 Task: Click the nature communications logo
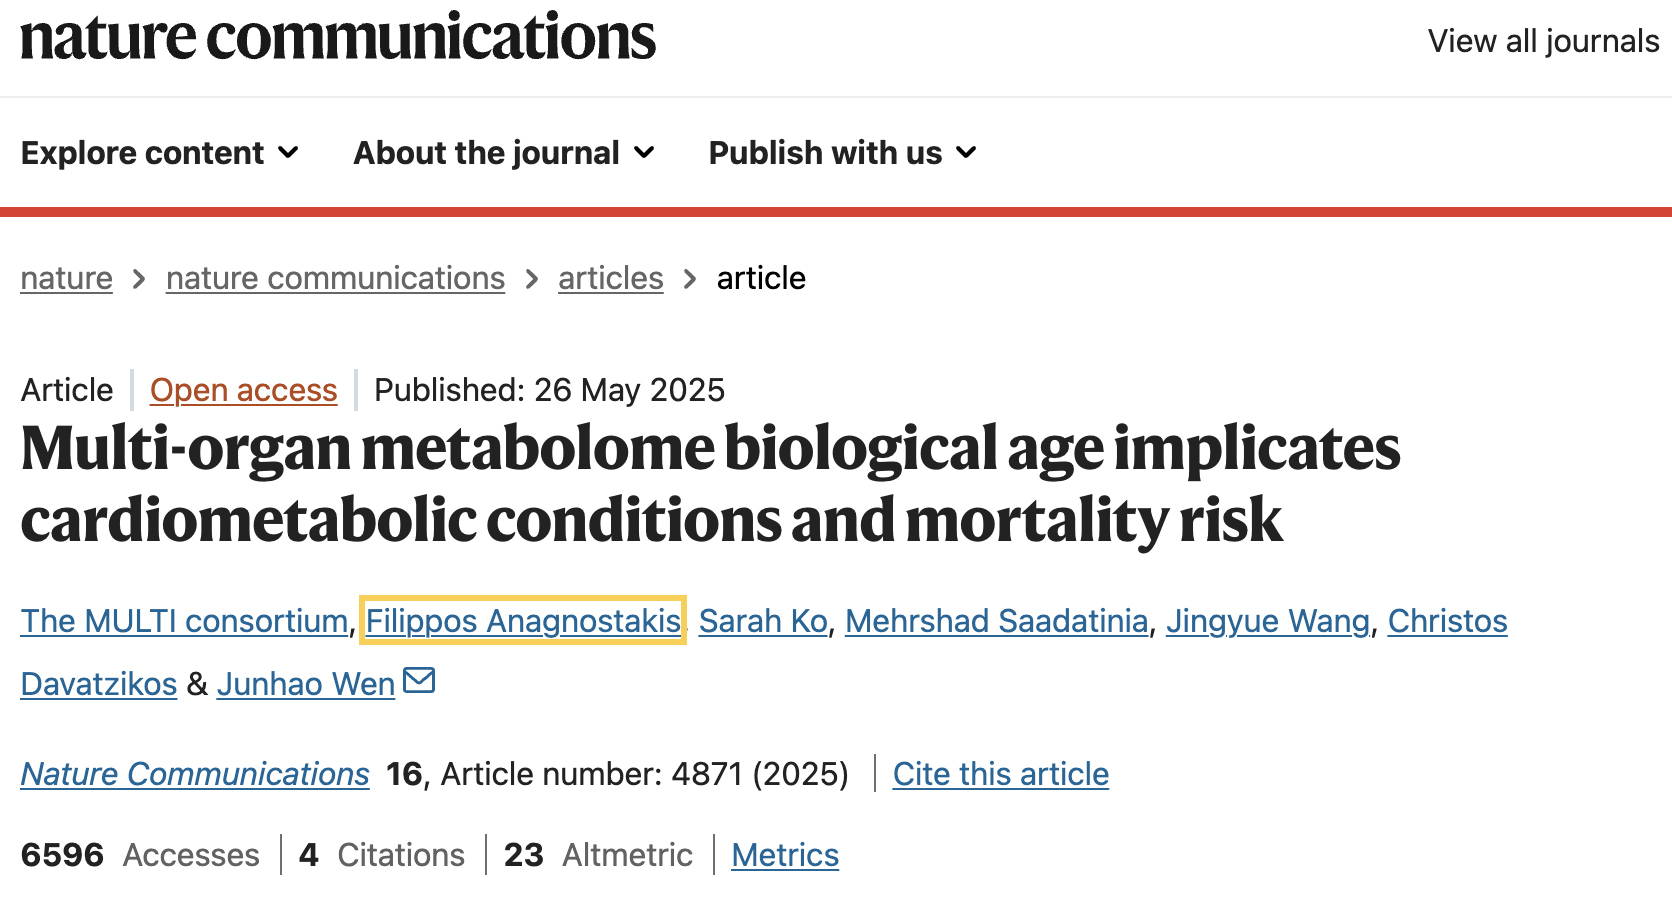pyautogui.click(x=338, y=36)
